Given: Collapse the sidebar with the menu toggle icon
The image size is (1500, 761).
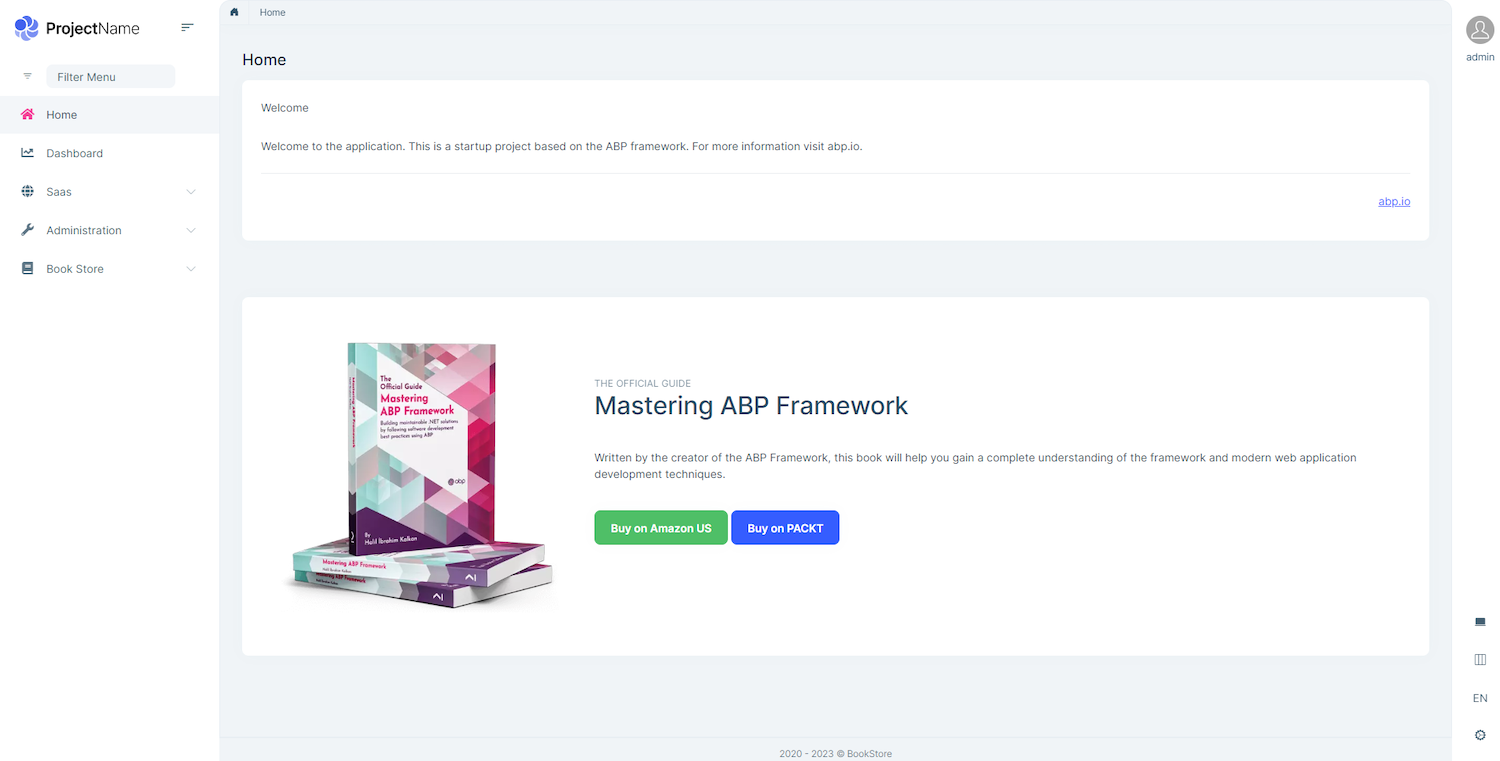Looking at the screenshot, I should pyautogui.click(x=187, y=28).
